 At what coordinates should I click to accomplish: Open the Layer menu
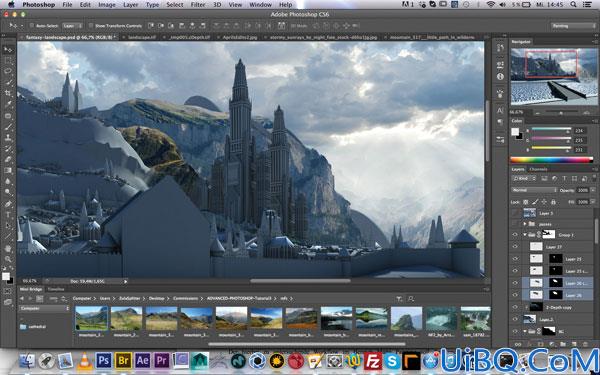click(x=130, y=5)
